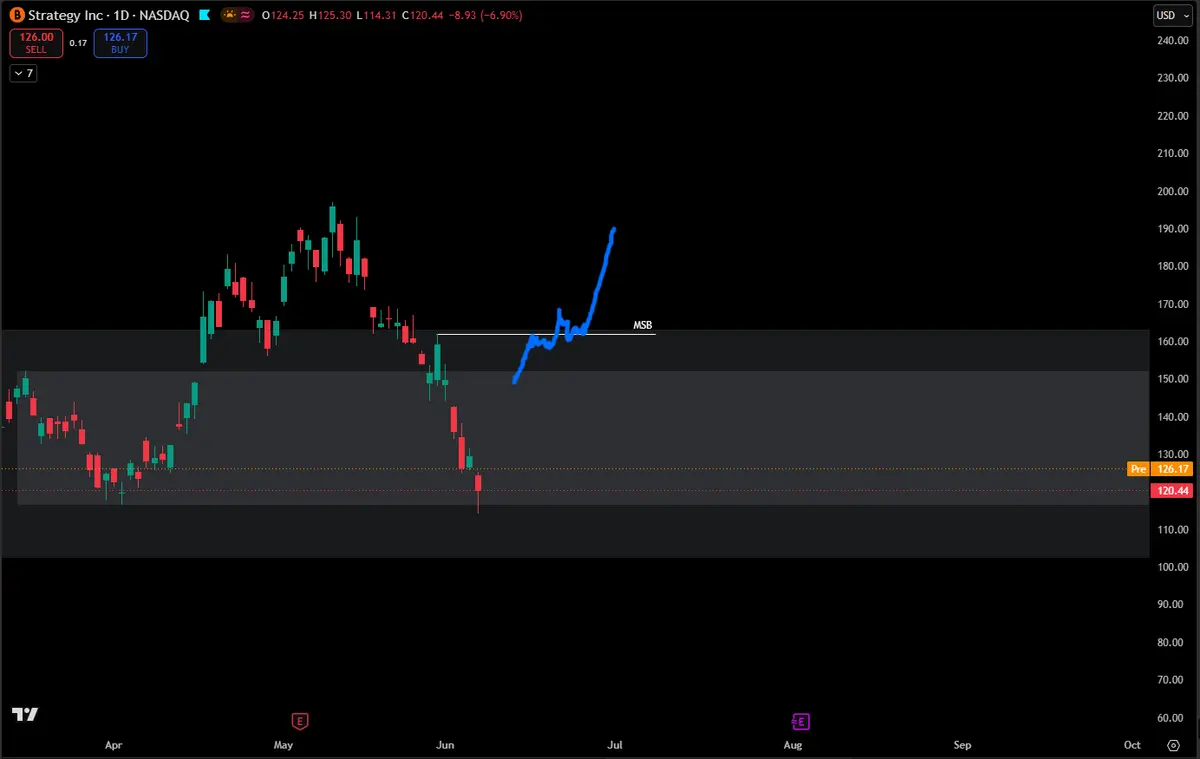
Task: Click the pre-market sun session icon
Action: tap(230, 16)
